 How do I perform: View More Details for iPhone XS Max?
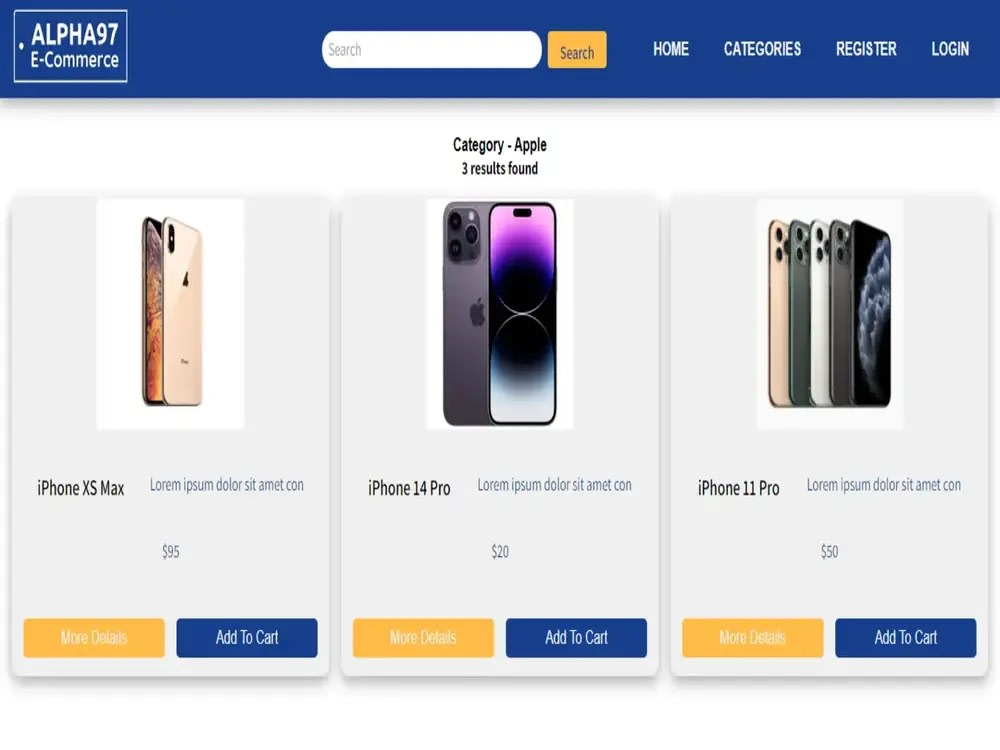pos(94,638)
